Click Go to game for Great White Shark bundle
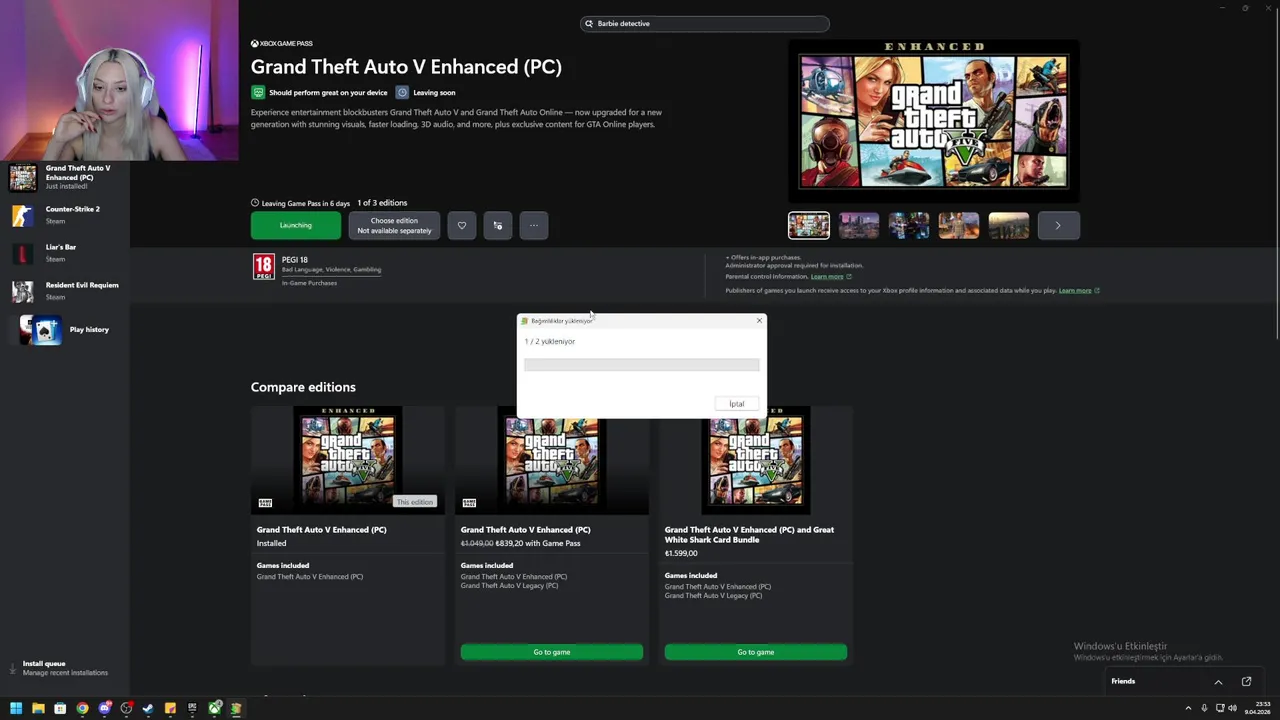This screenshot has height=720, width=1280. (x=756, y=652)
